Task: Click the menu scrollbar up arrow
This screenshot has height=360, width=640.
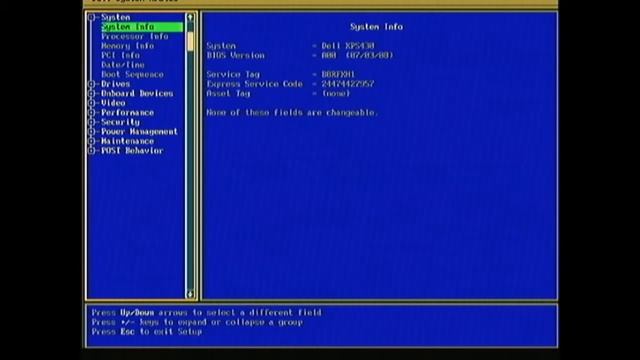Action: coord(190,17)
